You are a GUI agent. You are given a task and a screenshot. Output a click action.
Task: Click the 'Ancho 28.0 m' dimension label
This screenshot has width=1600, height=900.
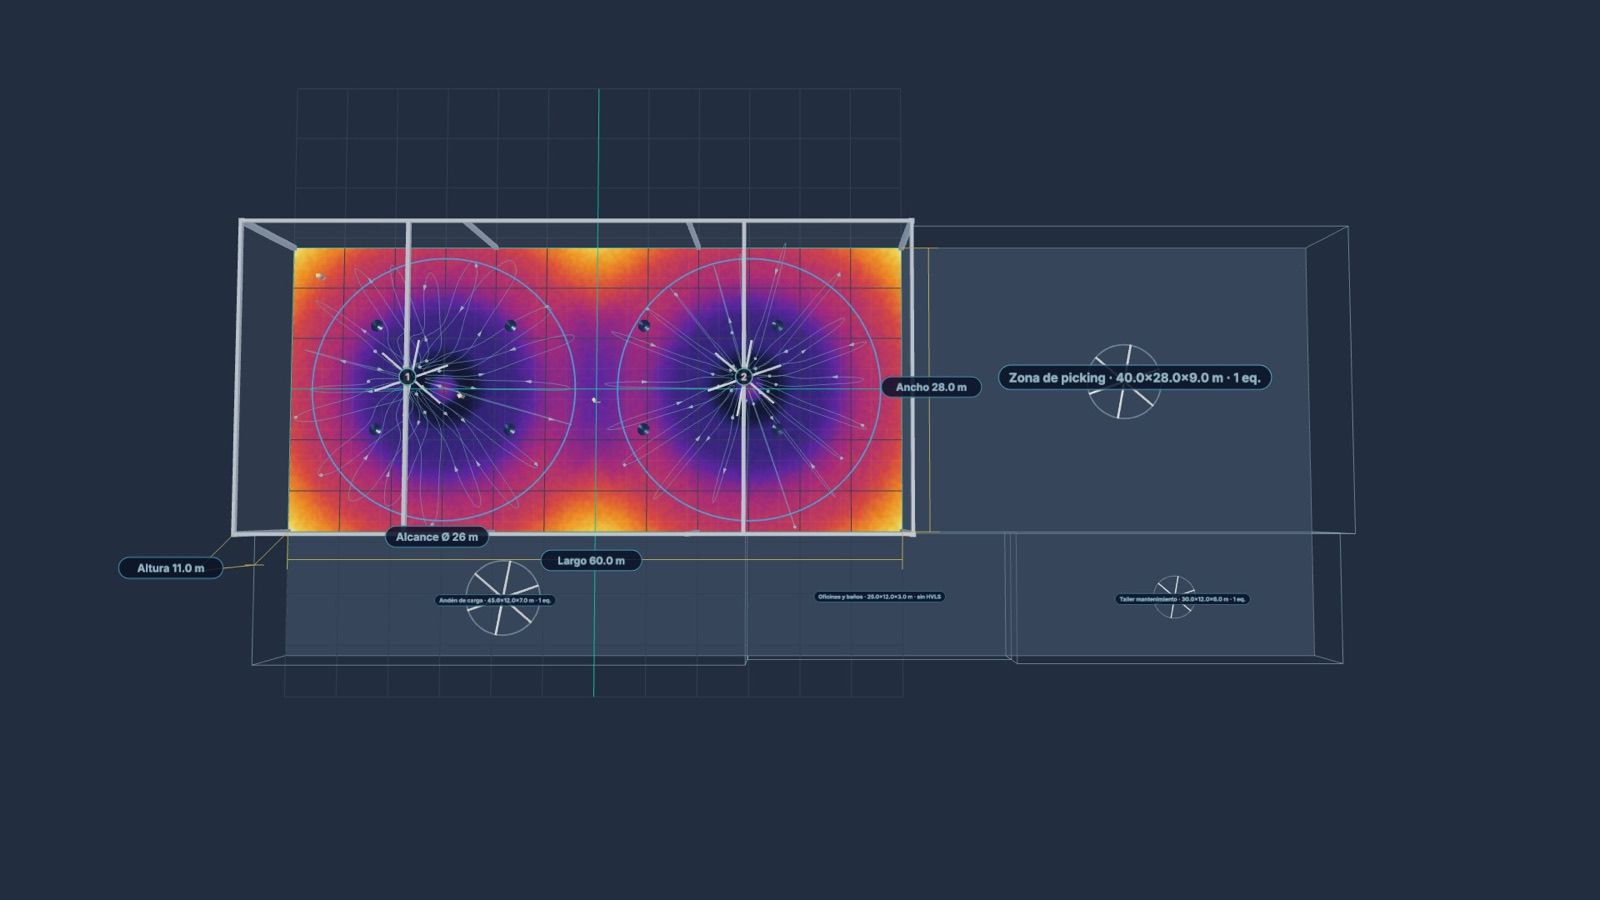point(931,387)
